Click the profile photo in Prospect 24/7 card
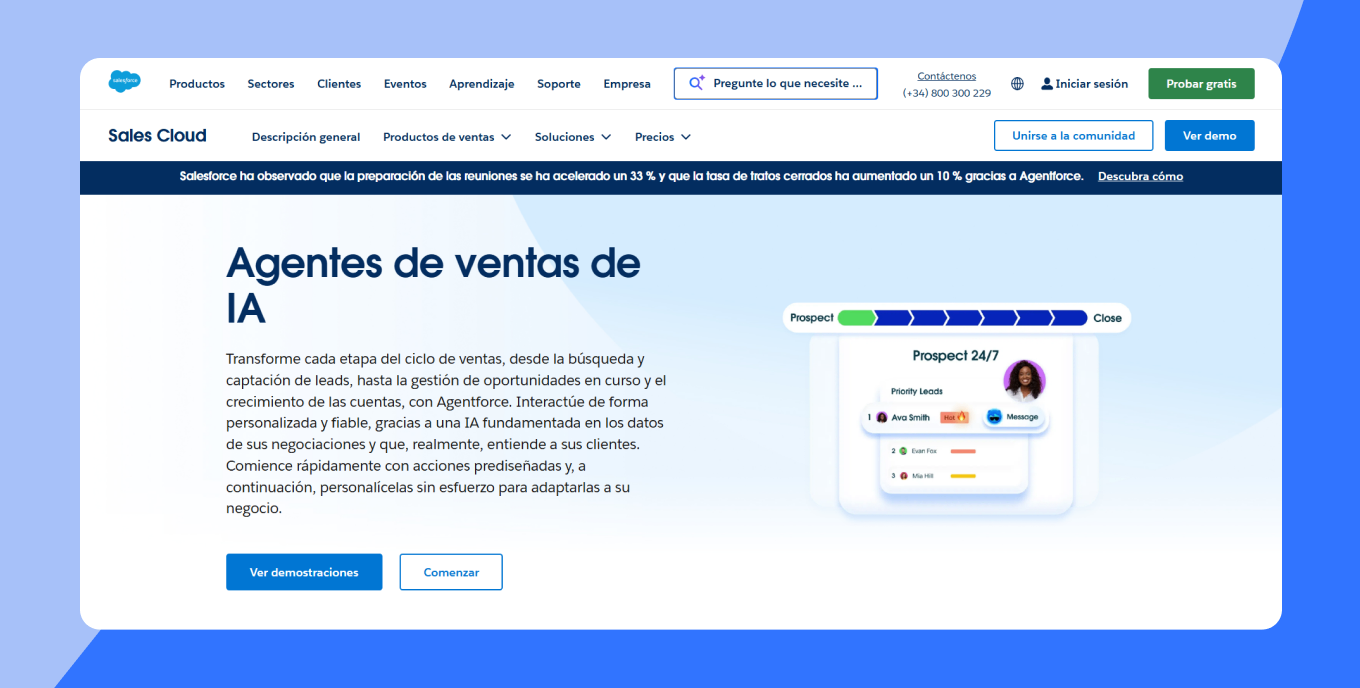This screenshot has width=1360, height=688. pos(1024,380)
